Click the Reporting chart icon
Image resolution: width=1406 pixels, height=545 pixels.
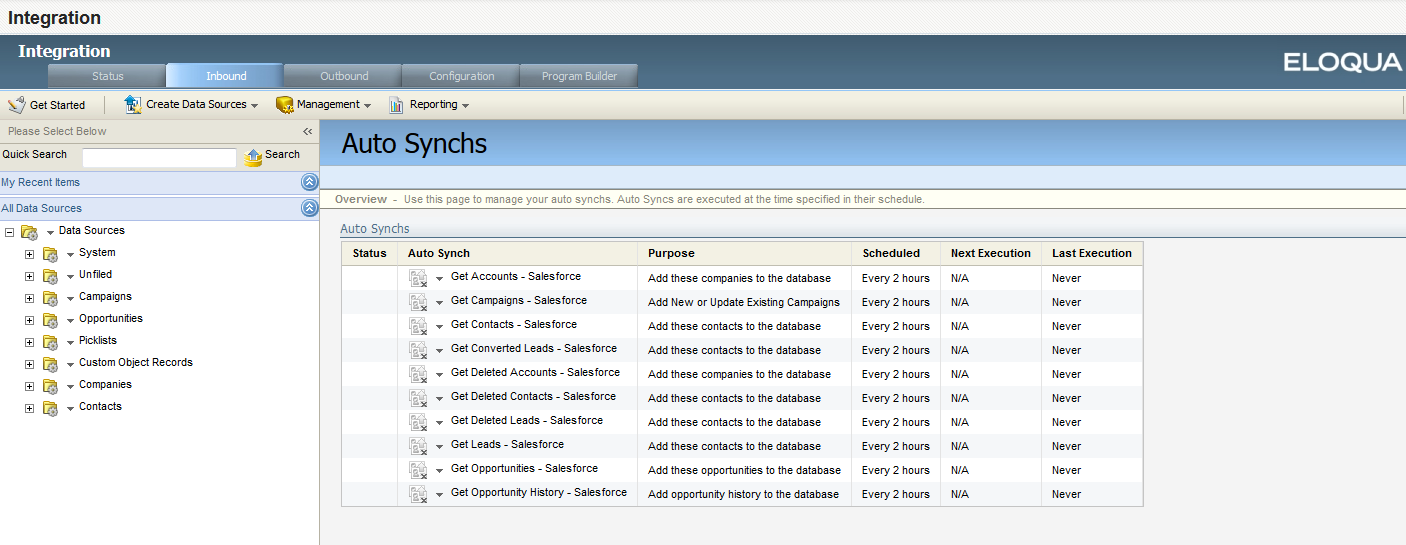tap(397, 104)
